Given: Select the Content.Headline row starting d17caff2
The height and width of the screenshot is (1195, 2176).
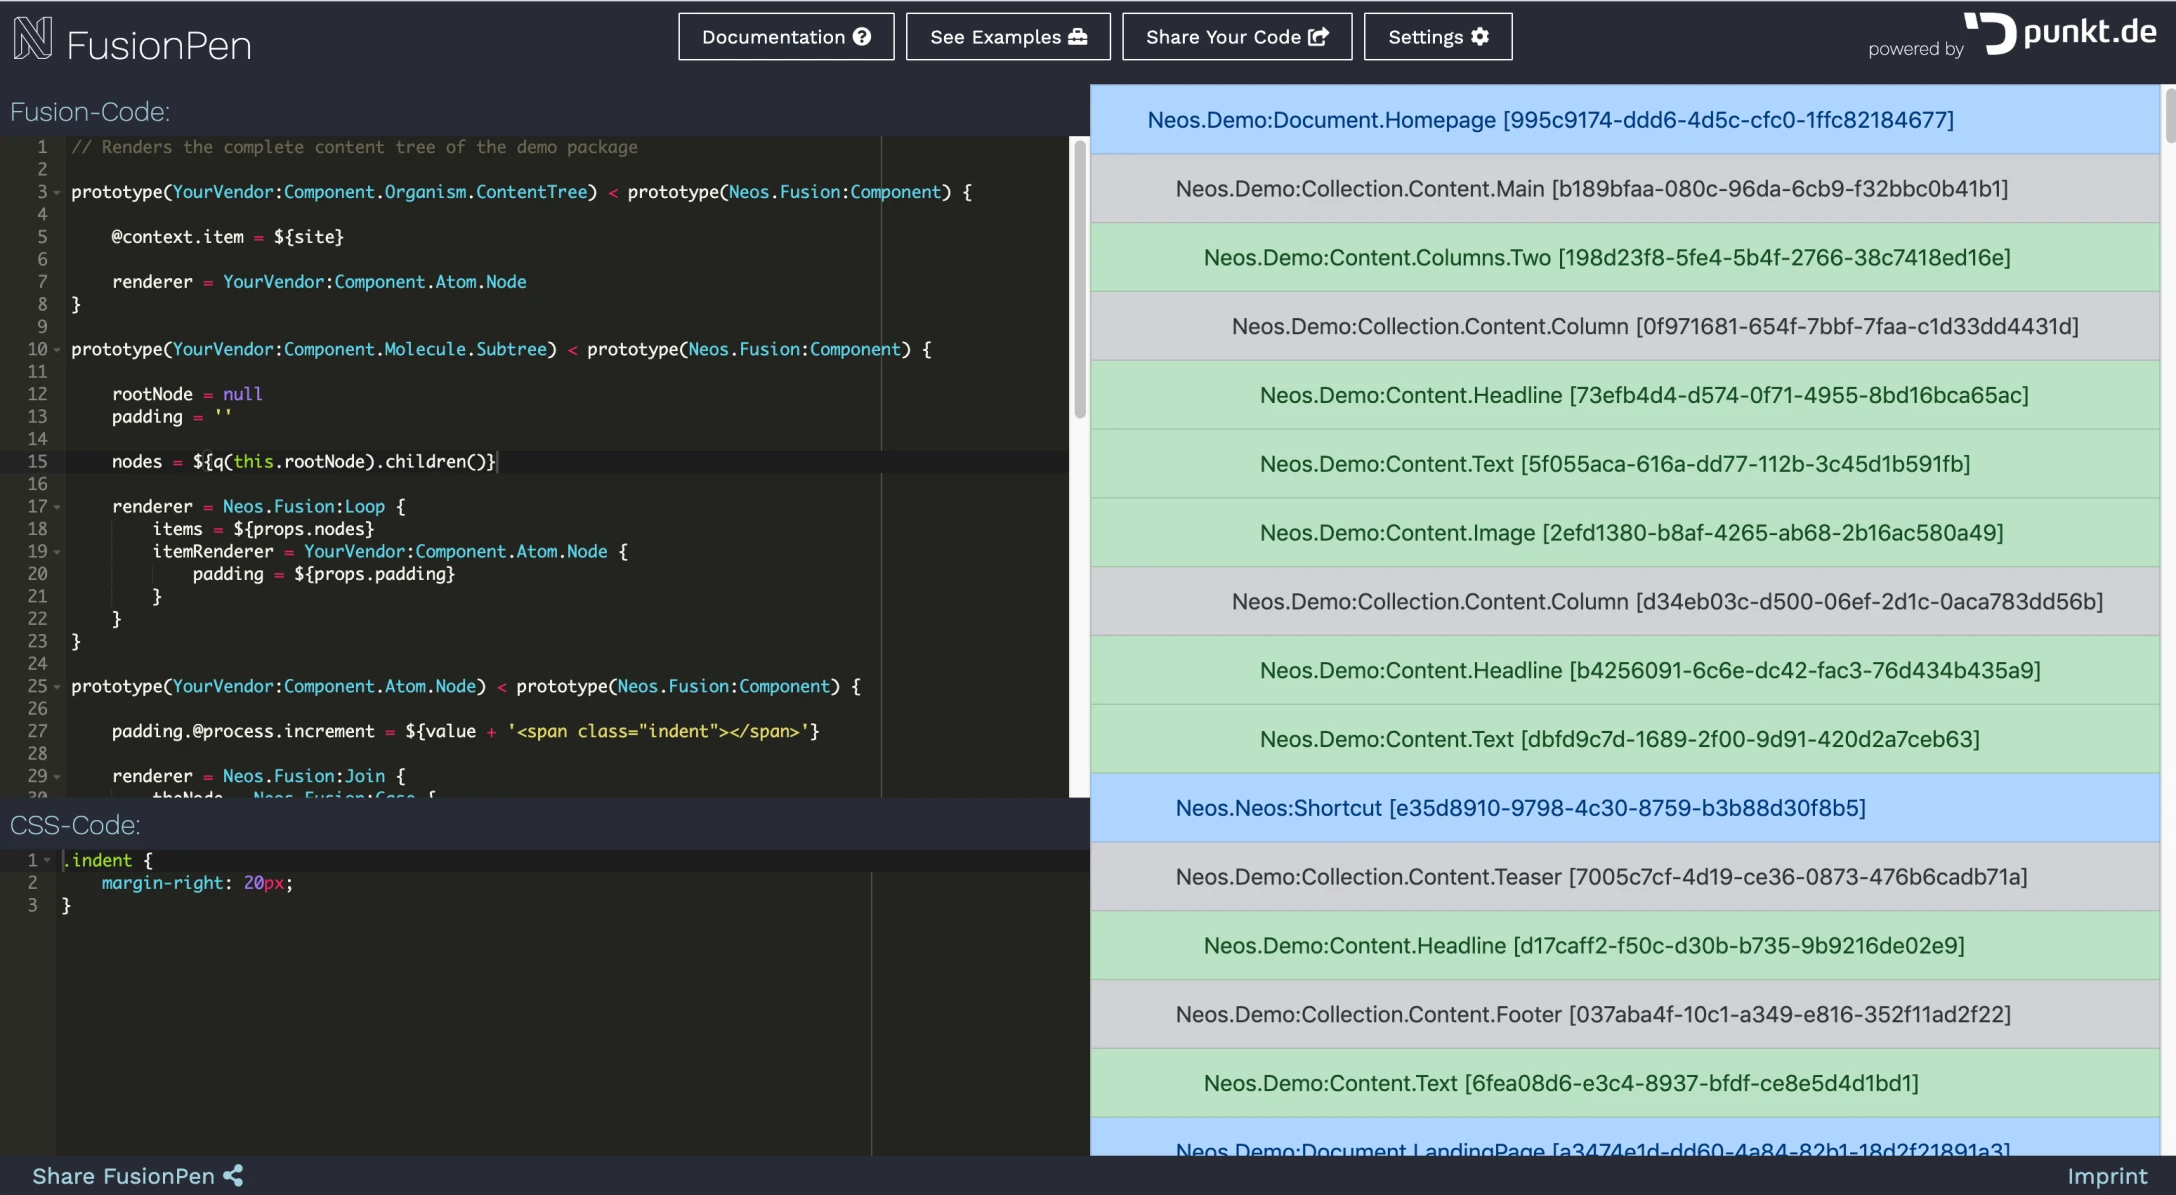Looking at the screenshot, I should [x=1625, y=946].
